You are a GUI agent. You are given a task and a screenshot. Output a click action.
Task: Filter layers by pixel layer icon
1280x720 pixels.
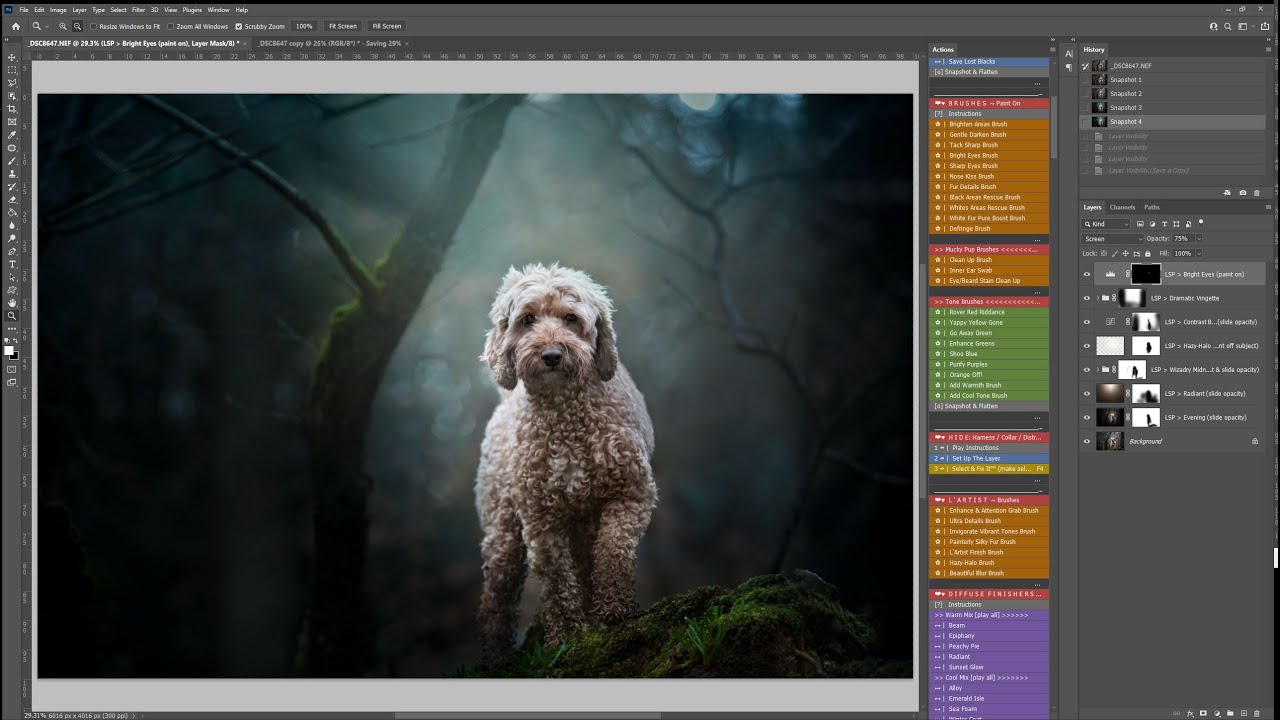(1140, 224)
